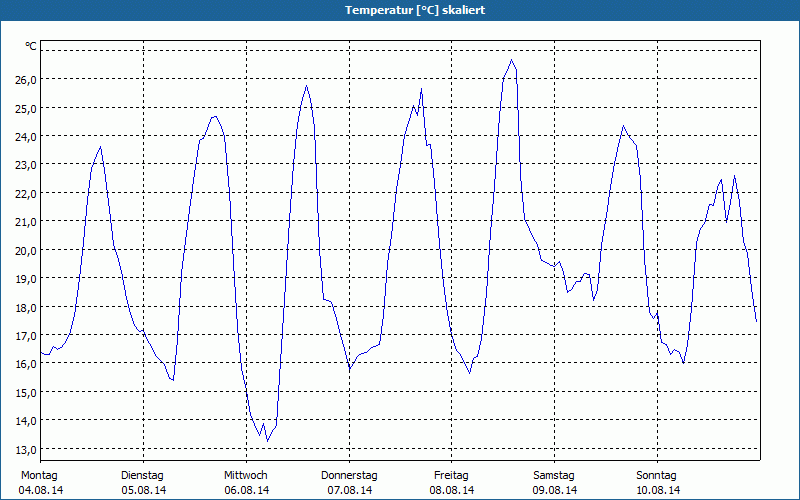
Task: Click Saturday's temperature peak on the curve
Action: 624,126
